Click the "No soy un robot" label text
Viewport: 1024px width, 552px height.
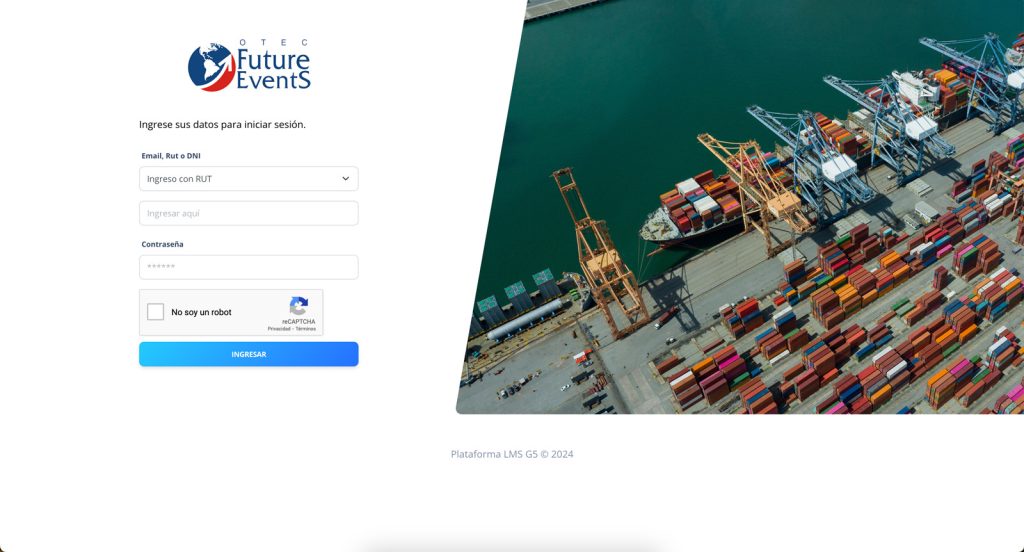click(x=201, y=312)
